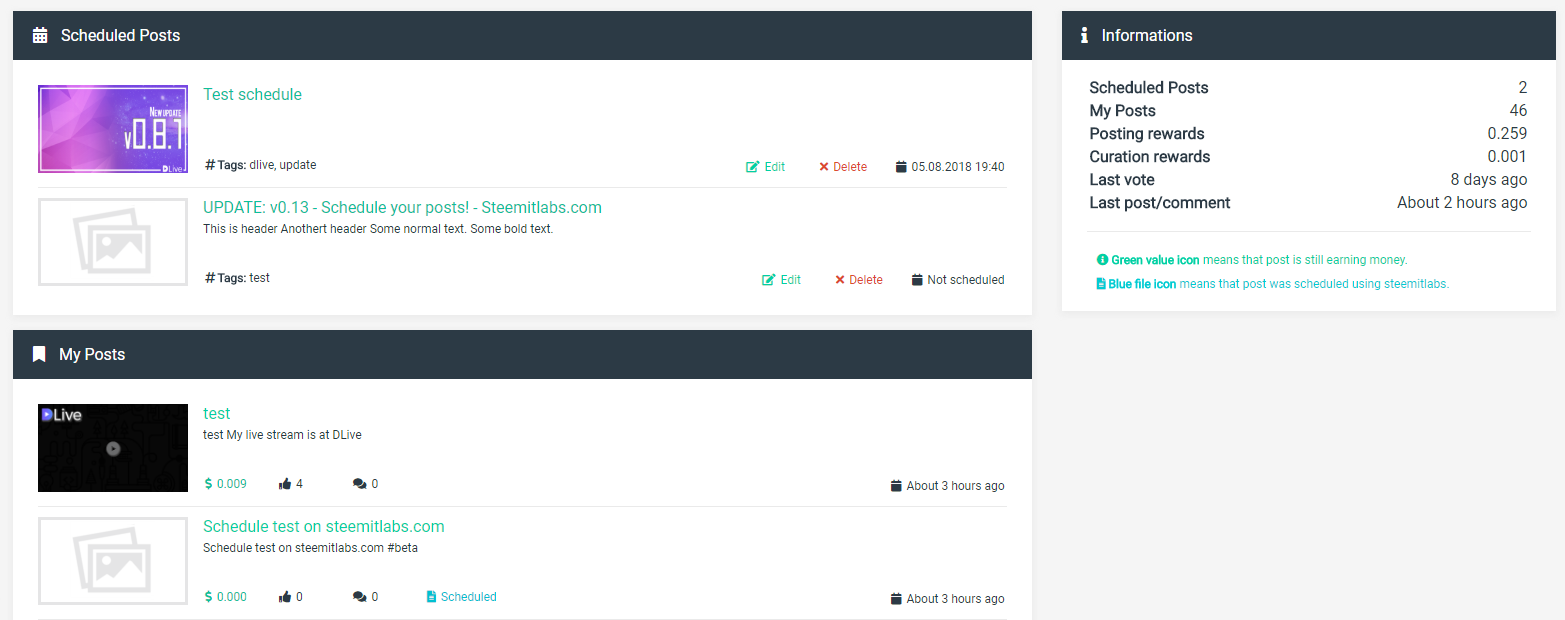Click the My Posts value 46
1565x620 pixels.
[x=1518, y=111]
